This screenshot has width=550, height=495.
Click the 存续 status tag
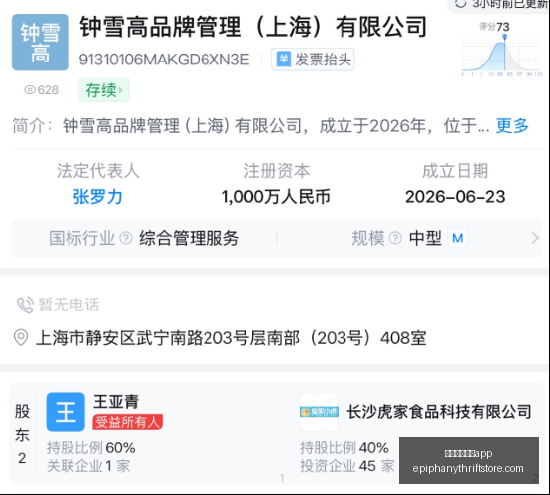[104, 90]
